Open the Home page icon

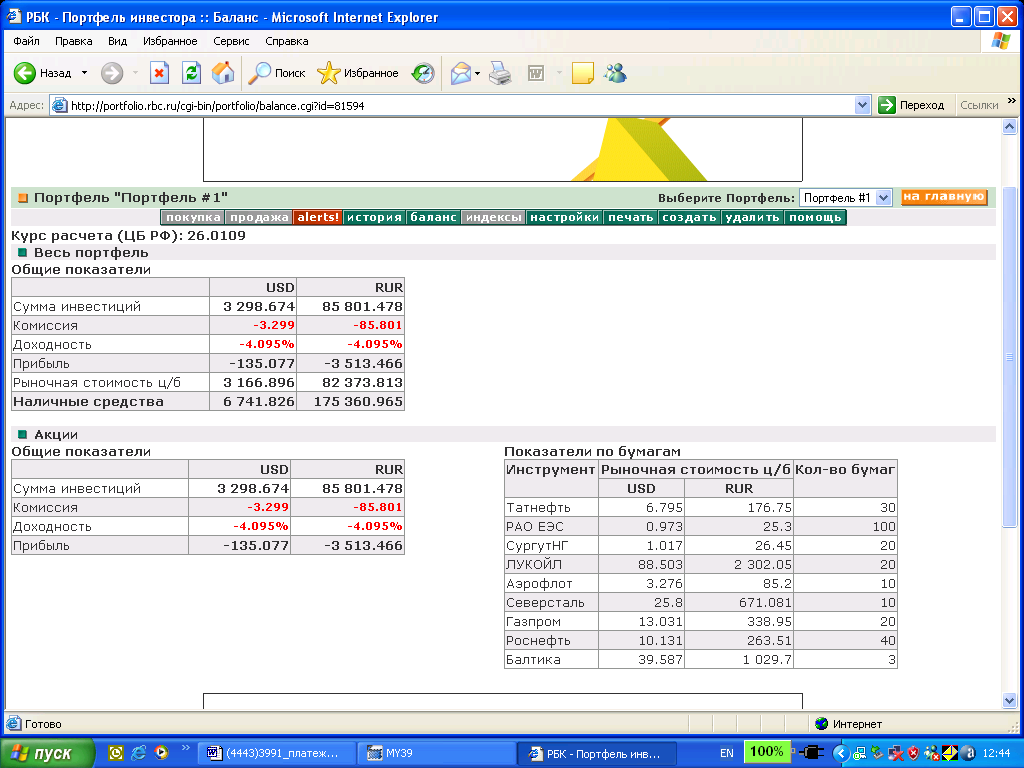click(223, 73)
